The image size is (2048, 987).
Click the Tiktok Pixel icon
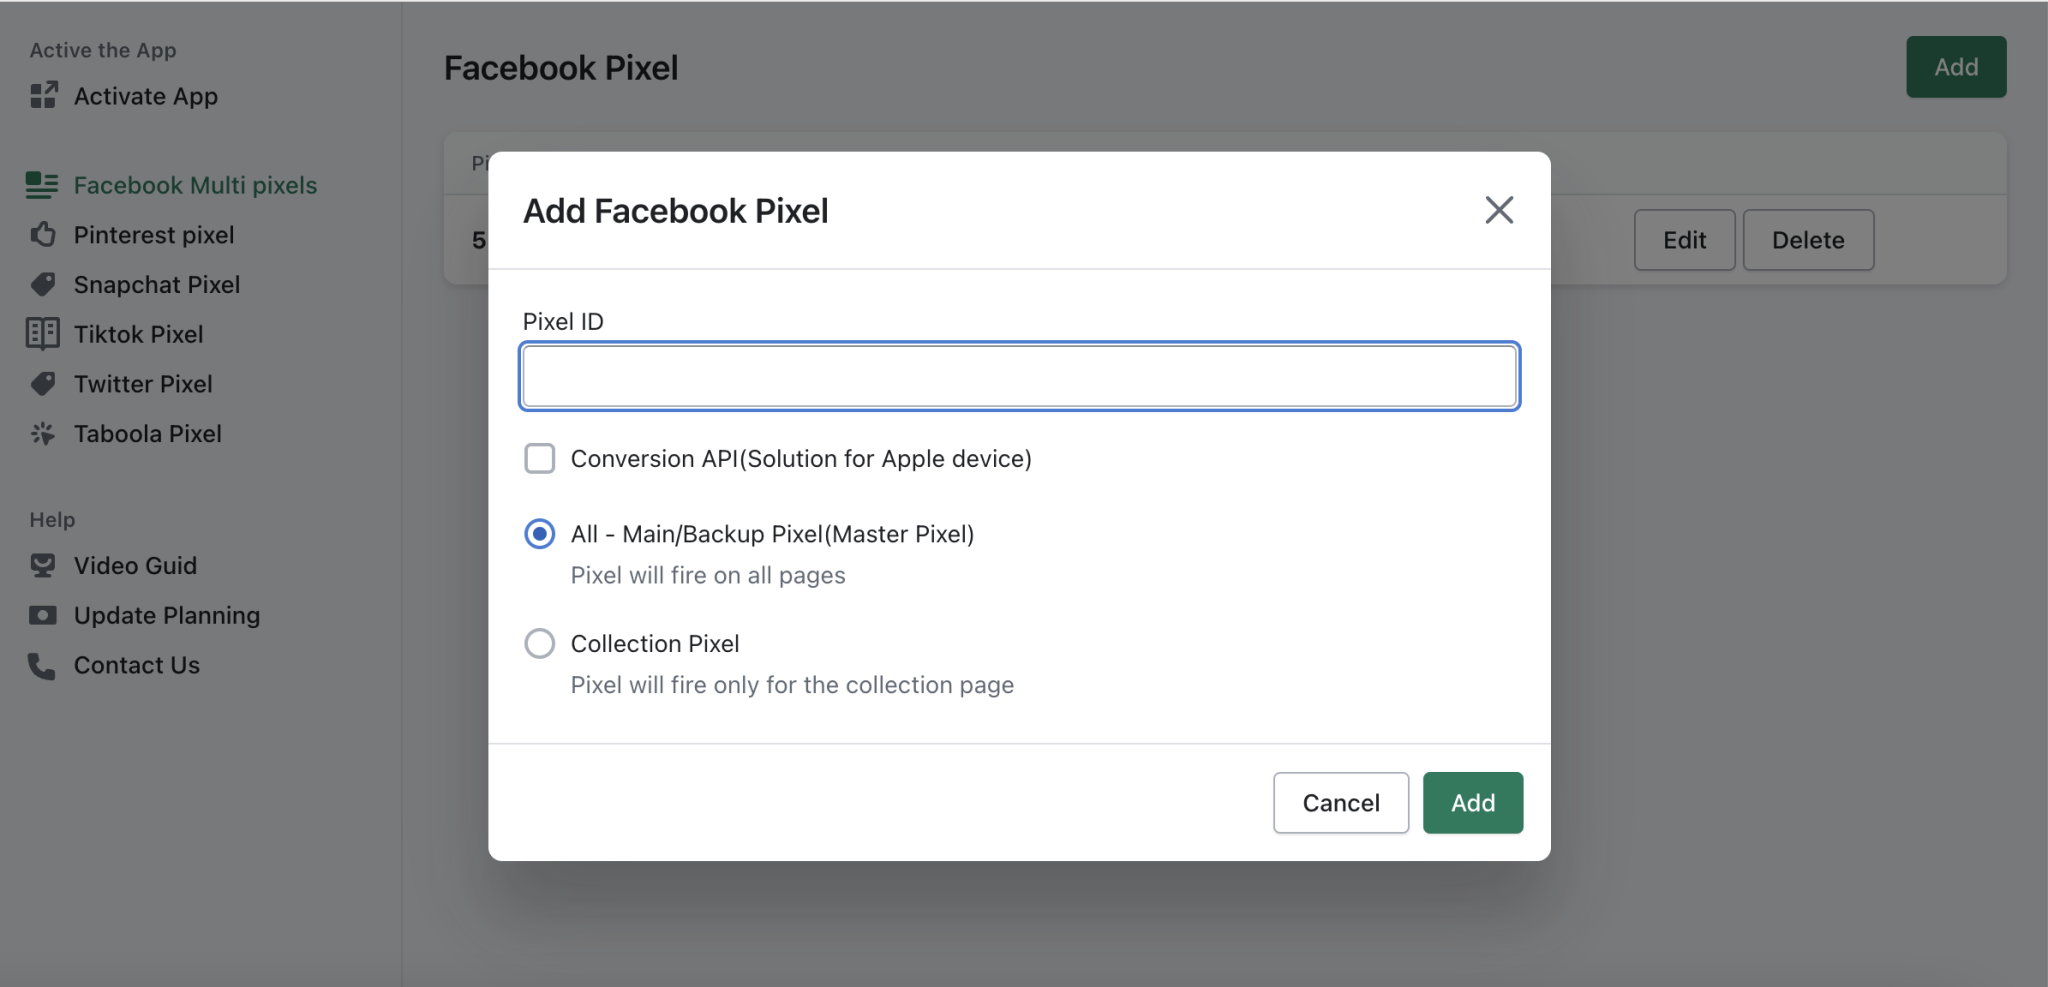click(41, 333)
